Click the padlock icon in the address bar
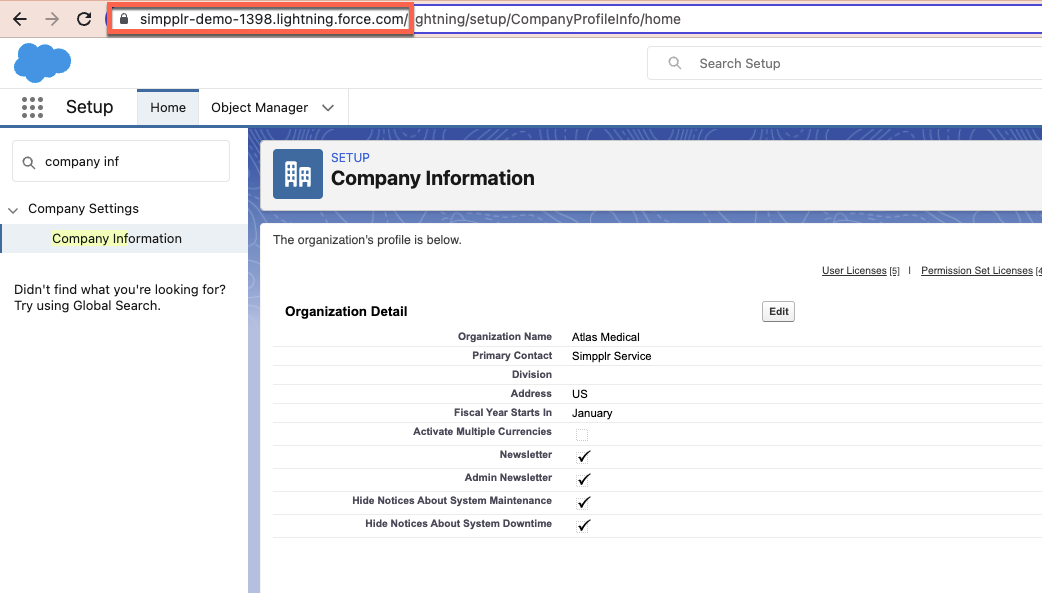1042x593 pixels. point(122,19)
